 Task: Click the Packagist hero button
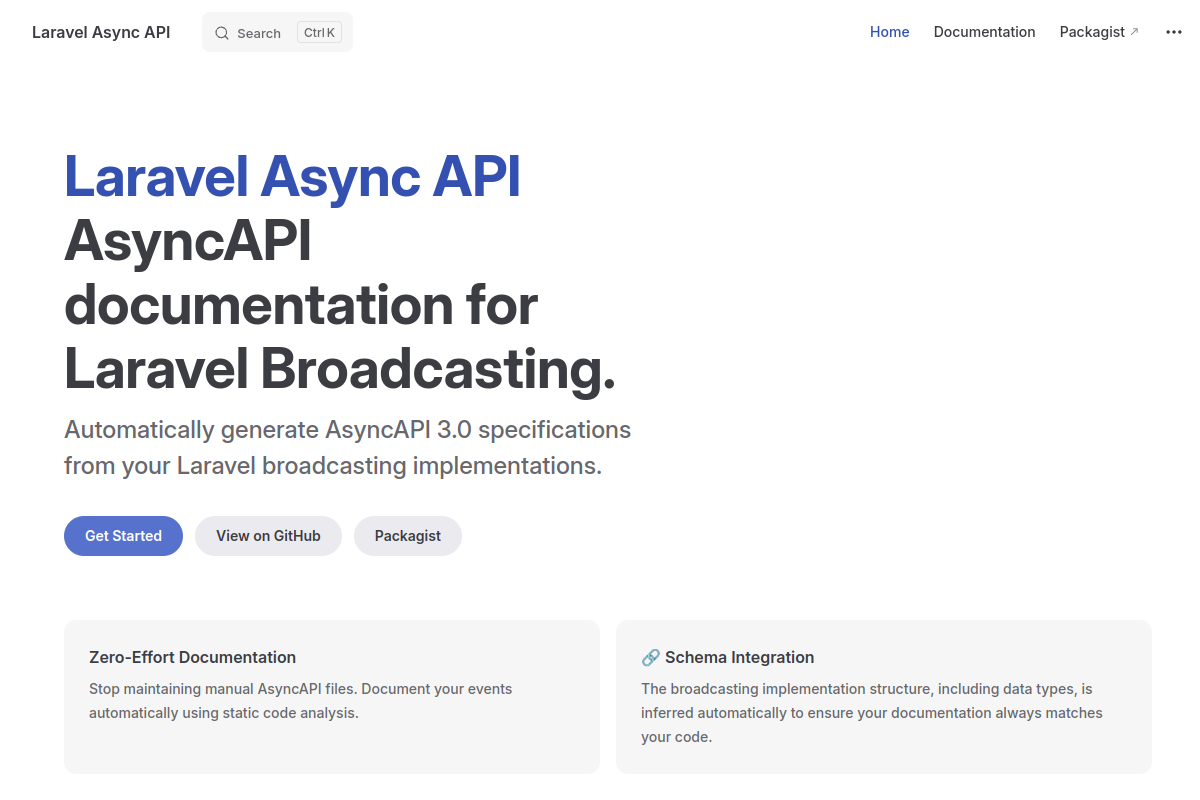(x=408, y=536)
